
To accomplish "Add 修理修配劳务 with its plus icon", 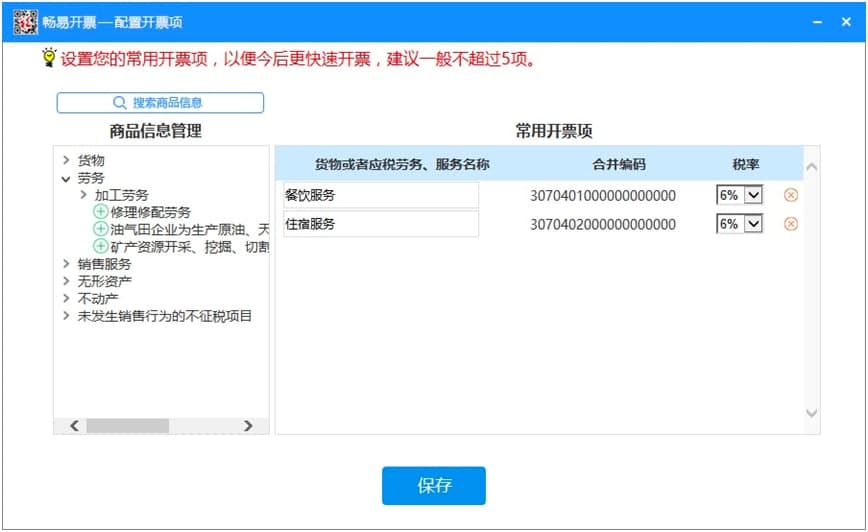I will tap(100, 211).
